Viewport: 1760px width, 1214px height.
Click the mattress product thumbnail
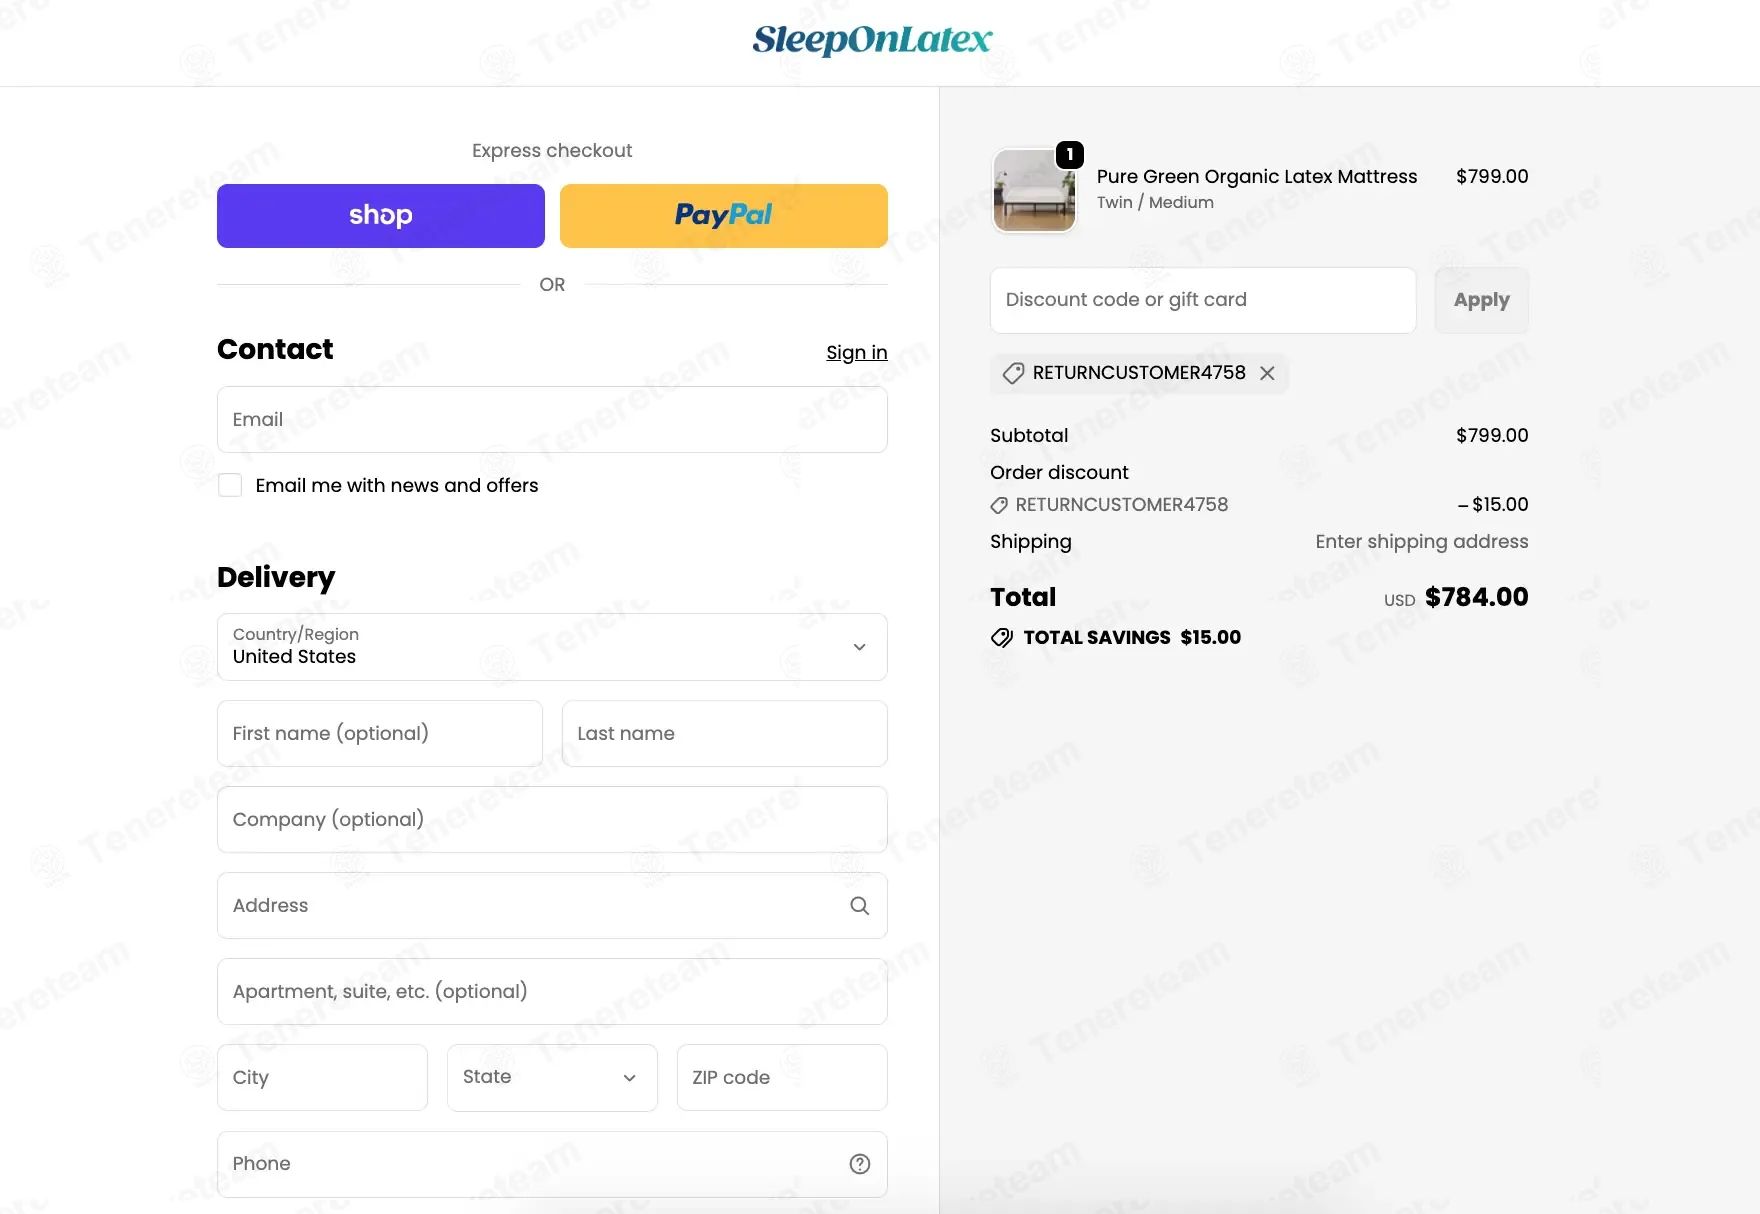[1034, 190]
